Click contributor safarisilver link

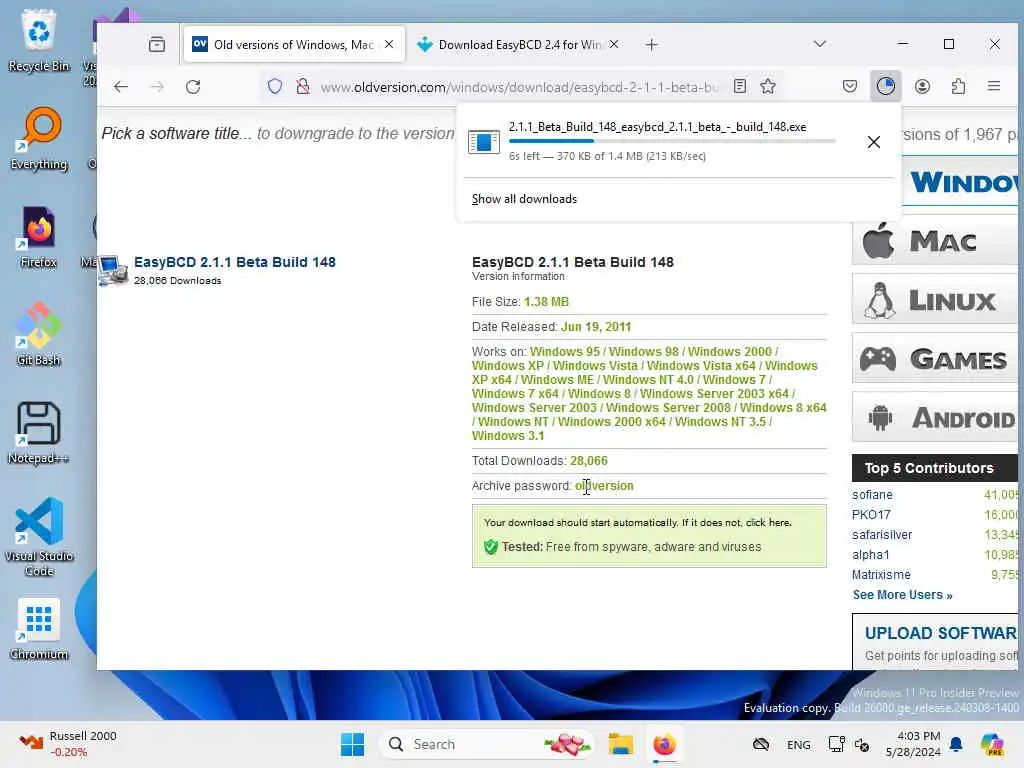point(882,535)
